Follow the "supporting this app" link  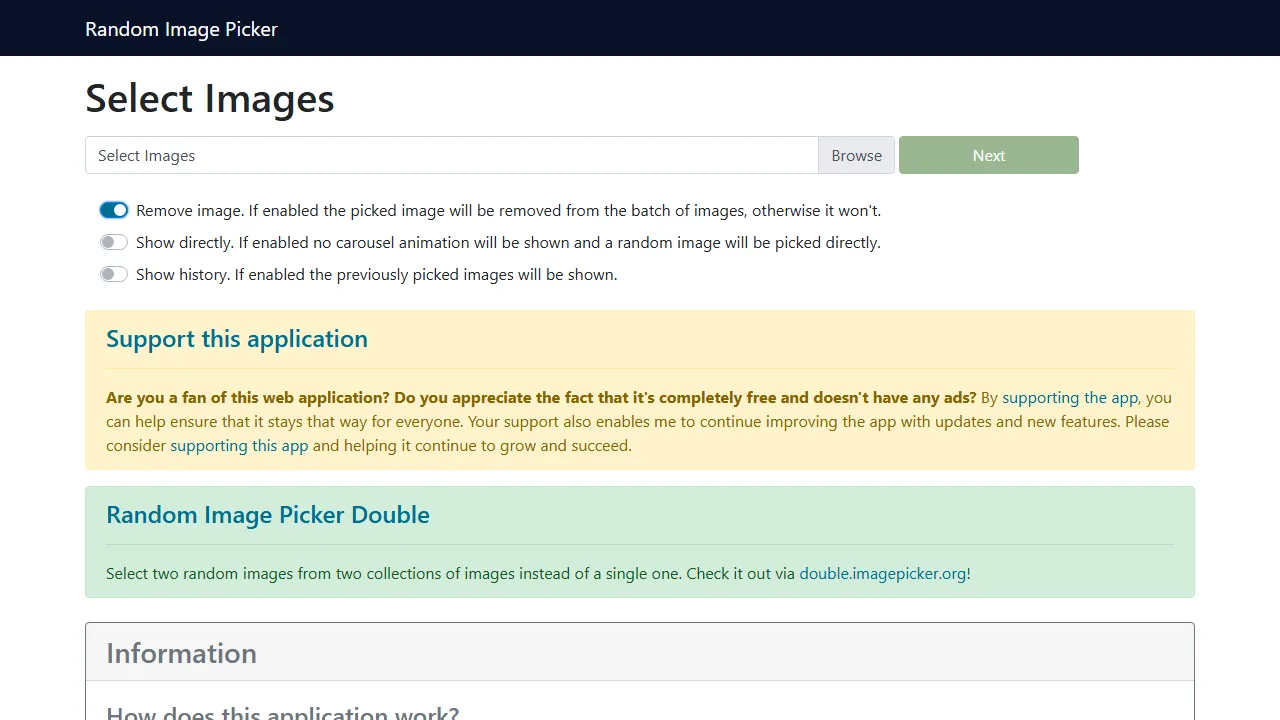[x=239, y=446]
